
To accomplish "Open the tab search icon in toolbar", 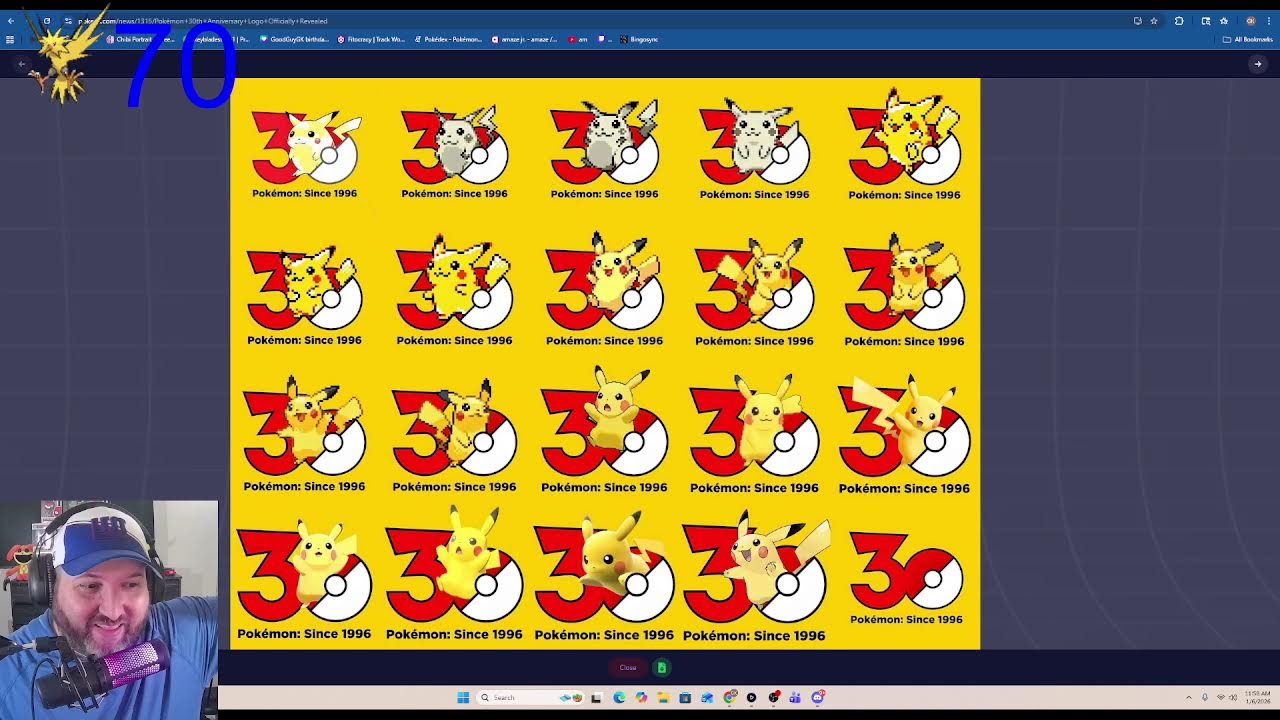I will pyautogui.click(x=1206, y=21).
